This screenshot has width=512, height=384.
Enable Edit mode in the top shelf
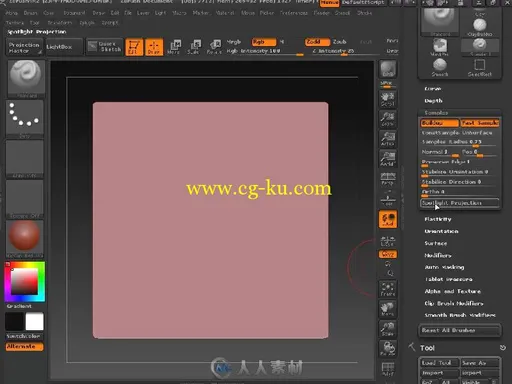134,47
